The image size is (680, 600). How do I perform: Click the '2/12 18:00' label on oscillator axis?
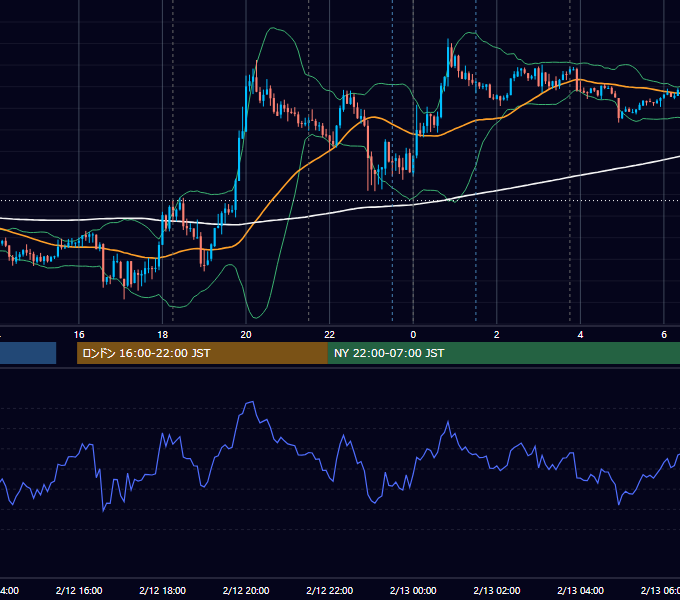[x=162, y=590]
